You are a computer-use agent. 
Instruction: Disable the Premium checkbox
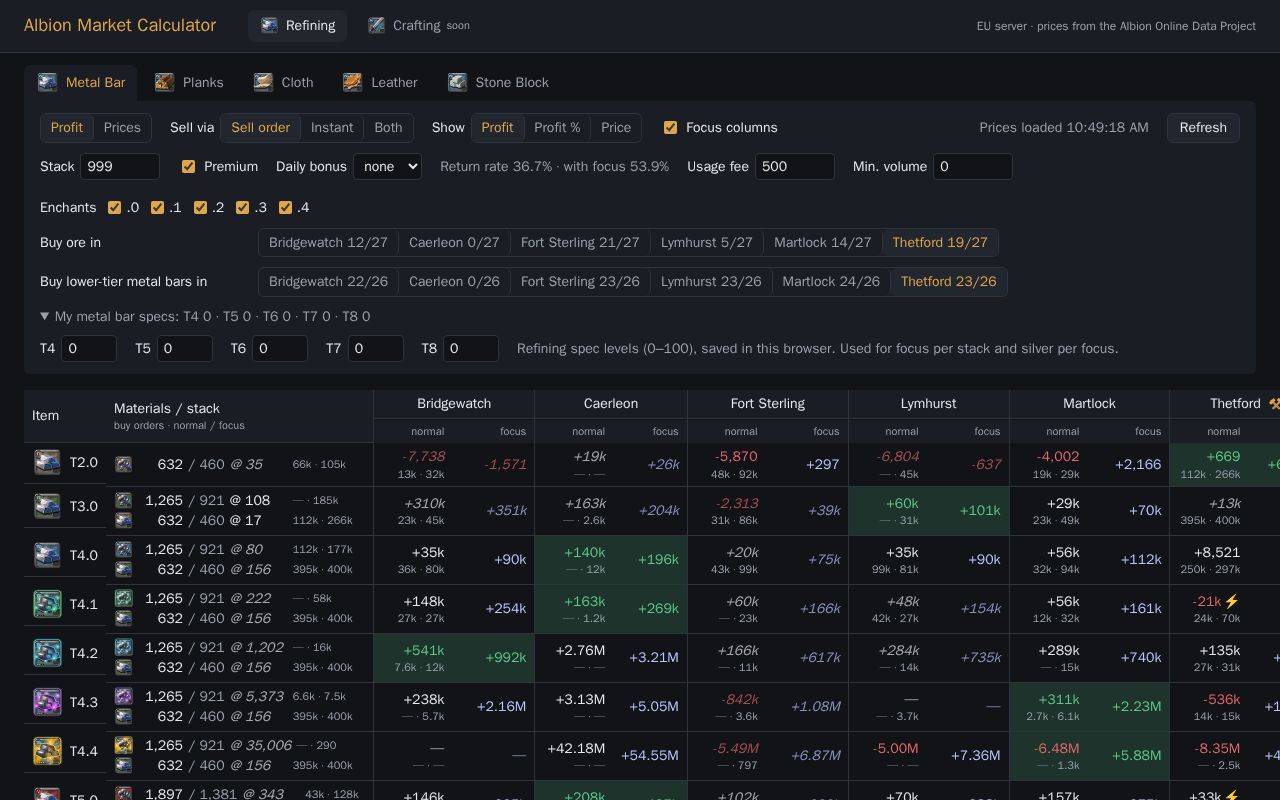click(x=188, y=166)
